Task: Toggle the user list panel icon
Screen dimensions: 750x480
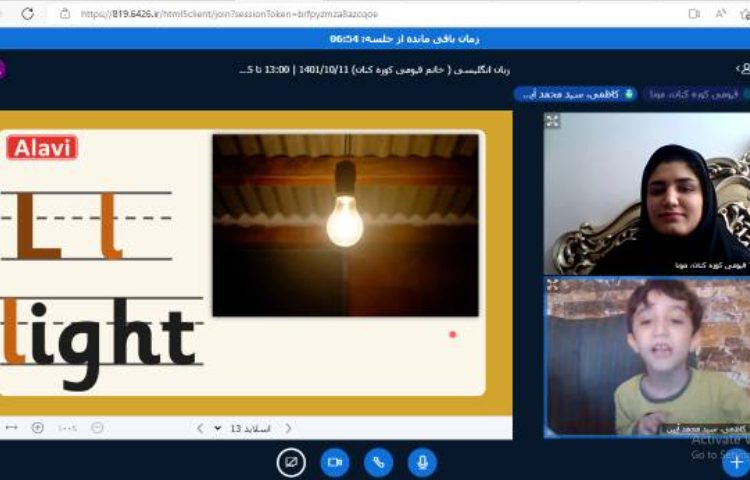Action: coord(743,69)
